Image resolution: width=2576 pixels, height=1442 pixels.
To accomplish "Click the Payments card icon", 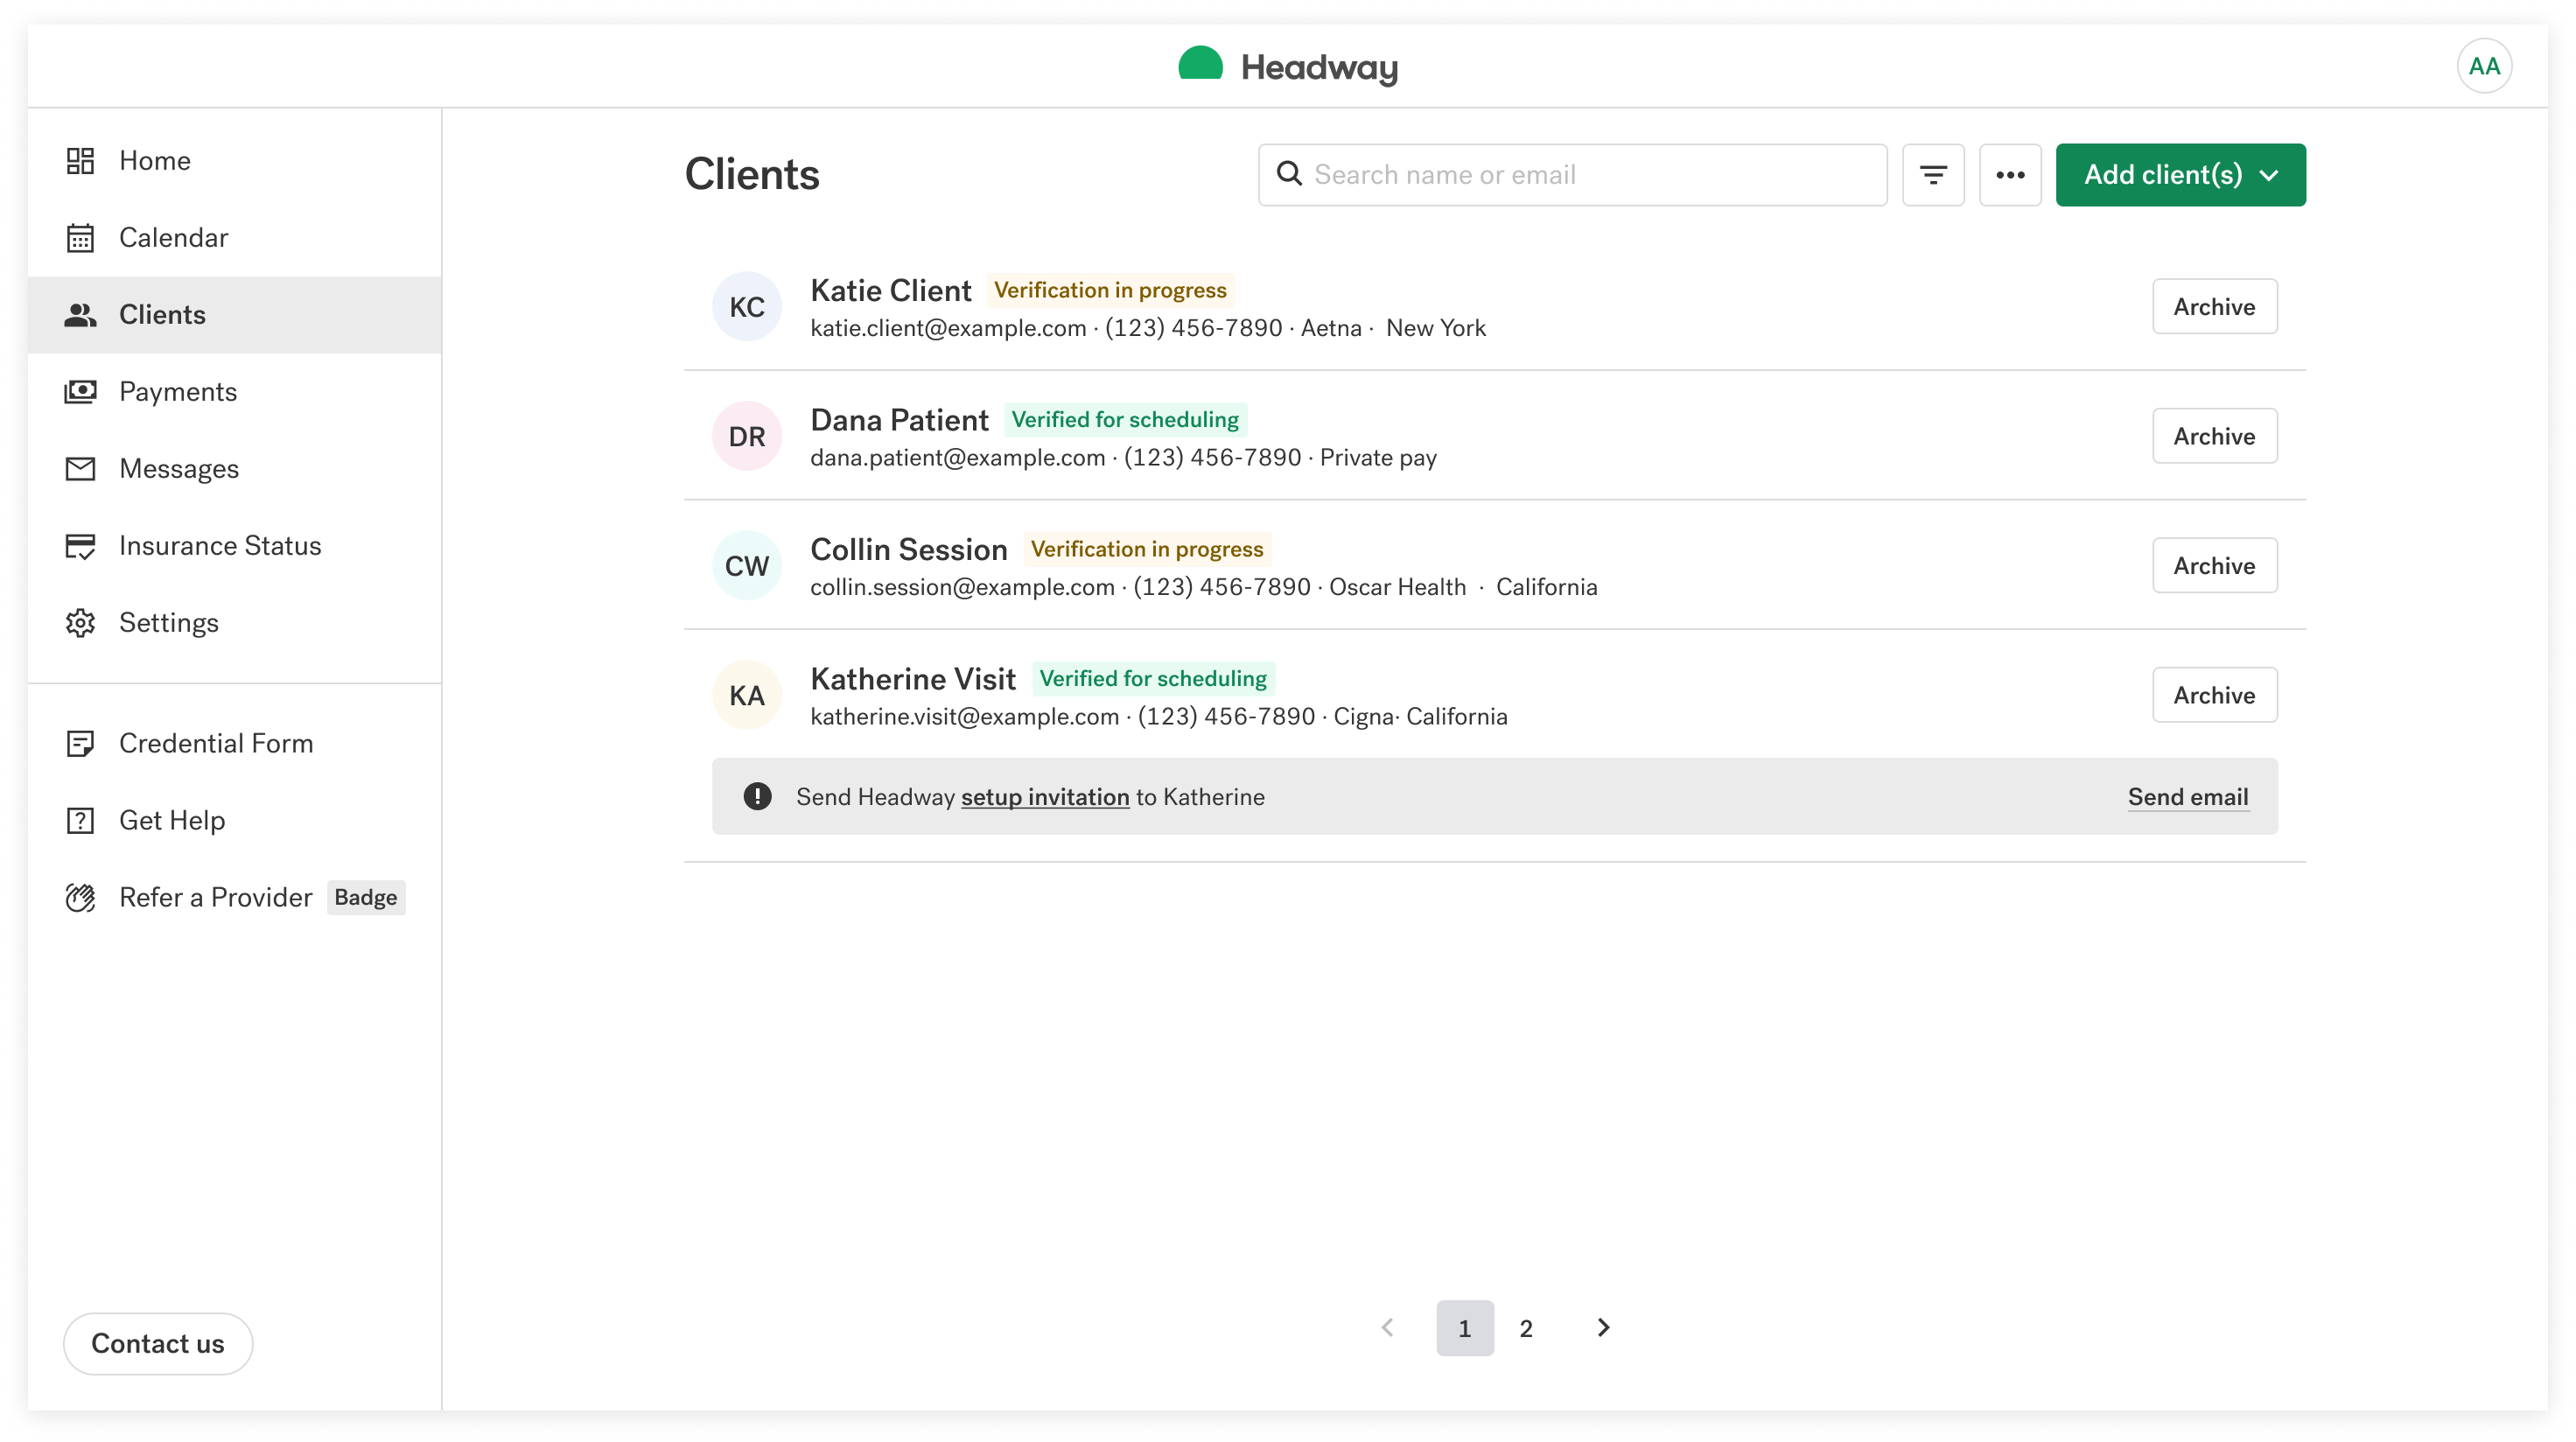I will pos(81,391).
